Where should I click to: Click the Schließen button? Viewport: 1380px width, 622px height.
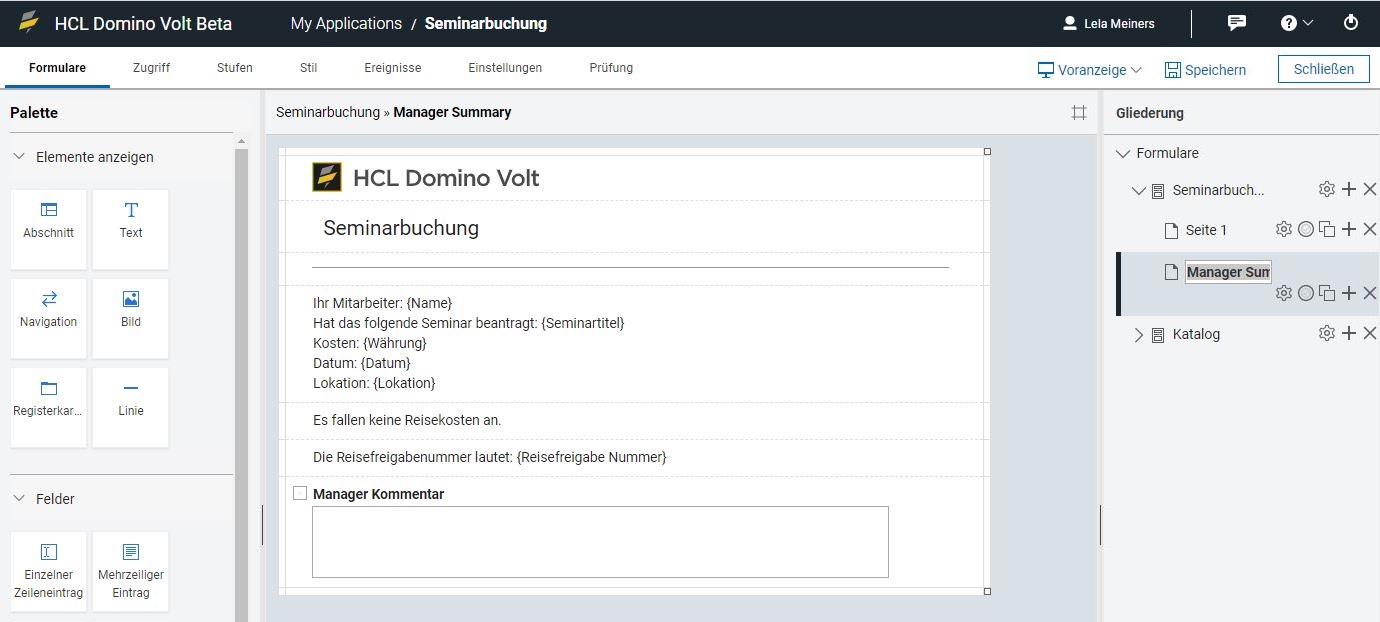pyautogui.click(x=1324, y=69)
